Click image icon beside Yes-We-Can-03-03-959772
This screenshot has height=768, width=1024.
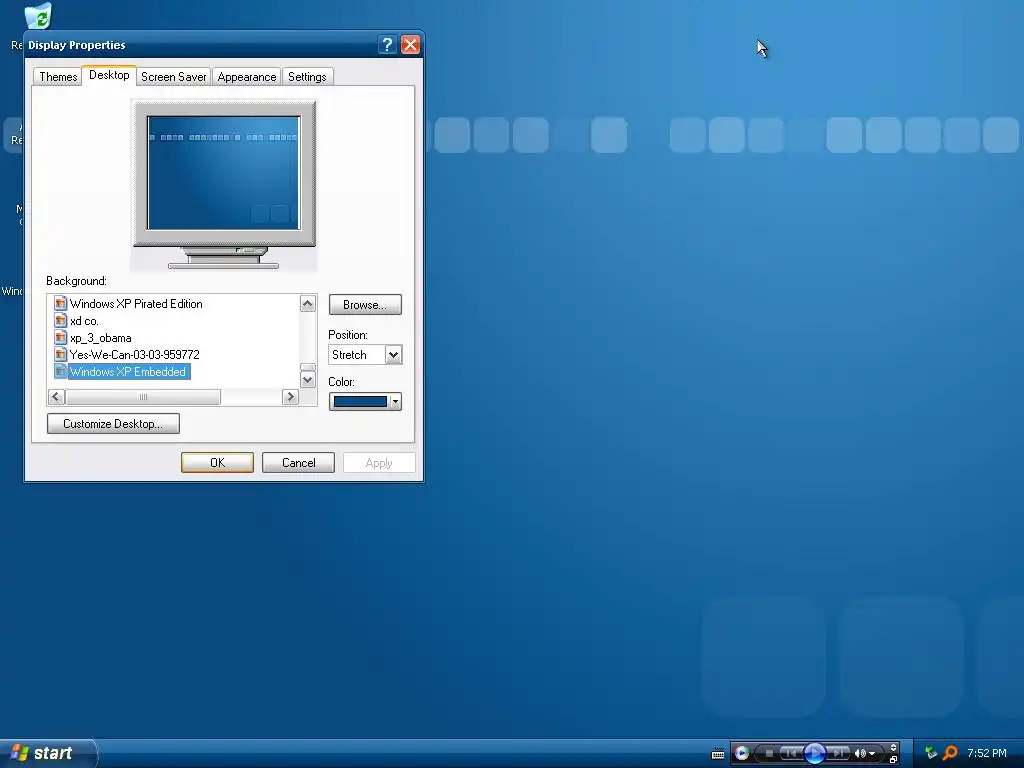click(x=60, y=354)
